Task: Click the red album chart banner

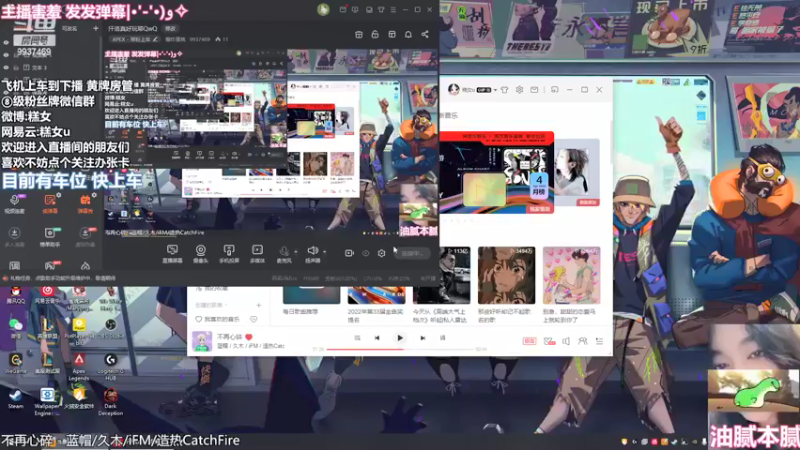Action: (x=496, y=172)
